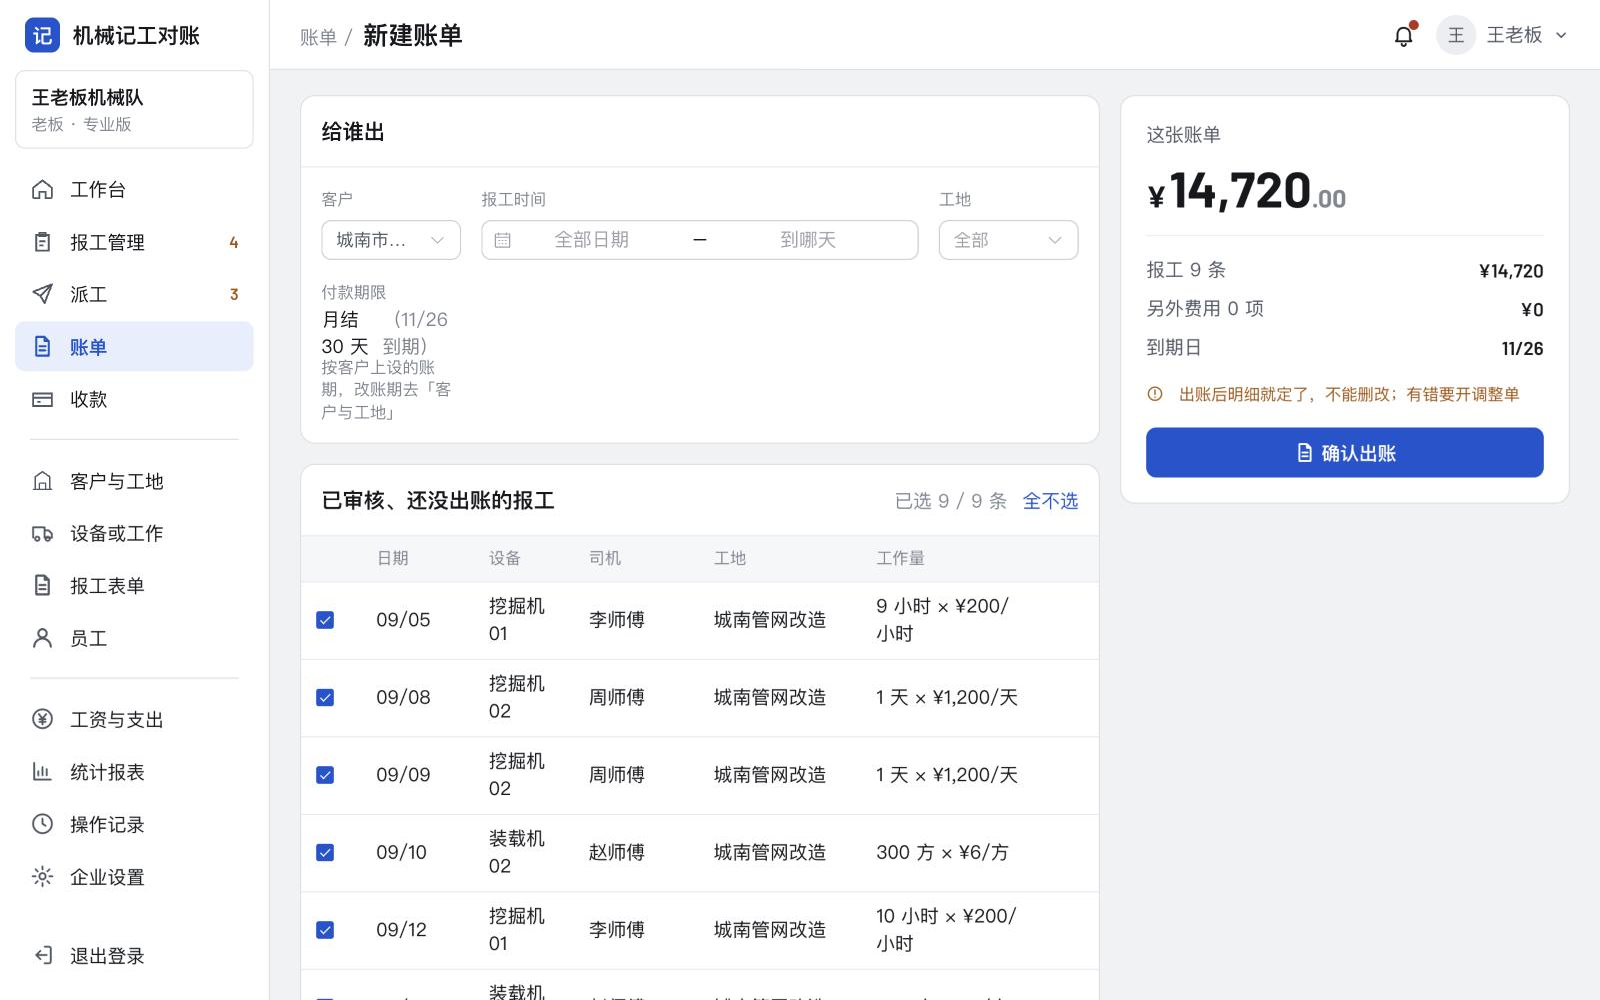The height and width of the screenshot is (1000, 1600).
Task: Click the 工作台 home icon
Action: [x=42, y=189]
